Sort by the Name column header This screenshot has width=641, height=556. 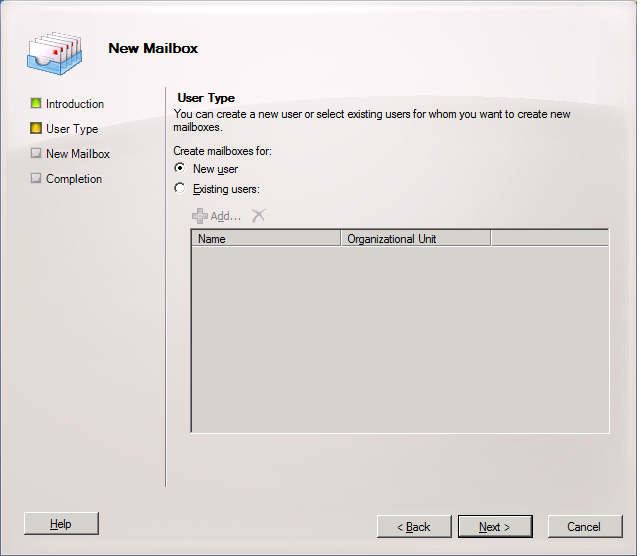click(265, 239)
